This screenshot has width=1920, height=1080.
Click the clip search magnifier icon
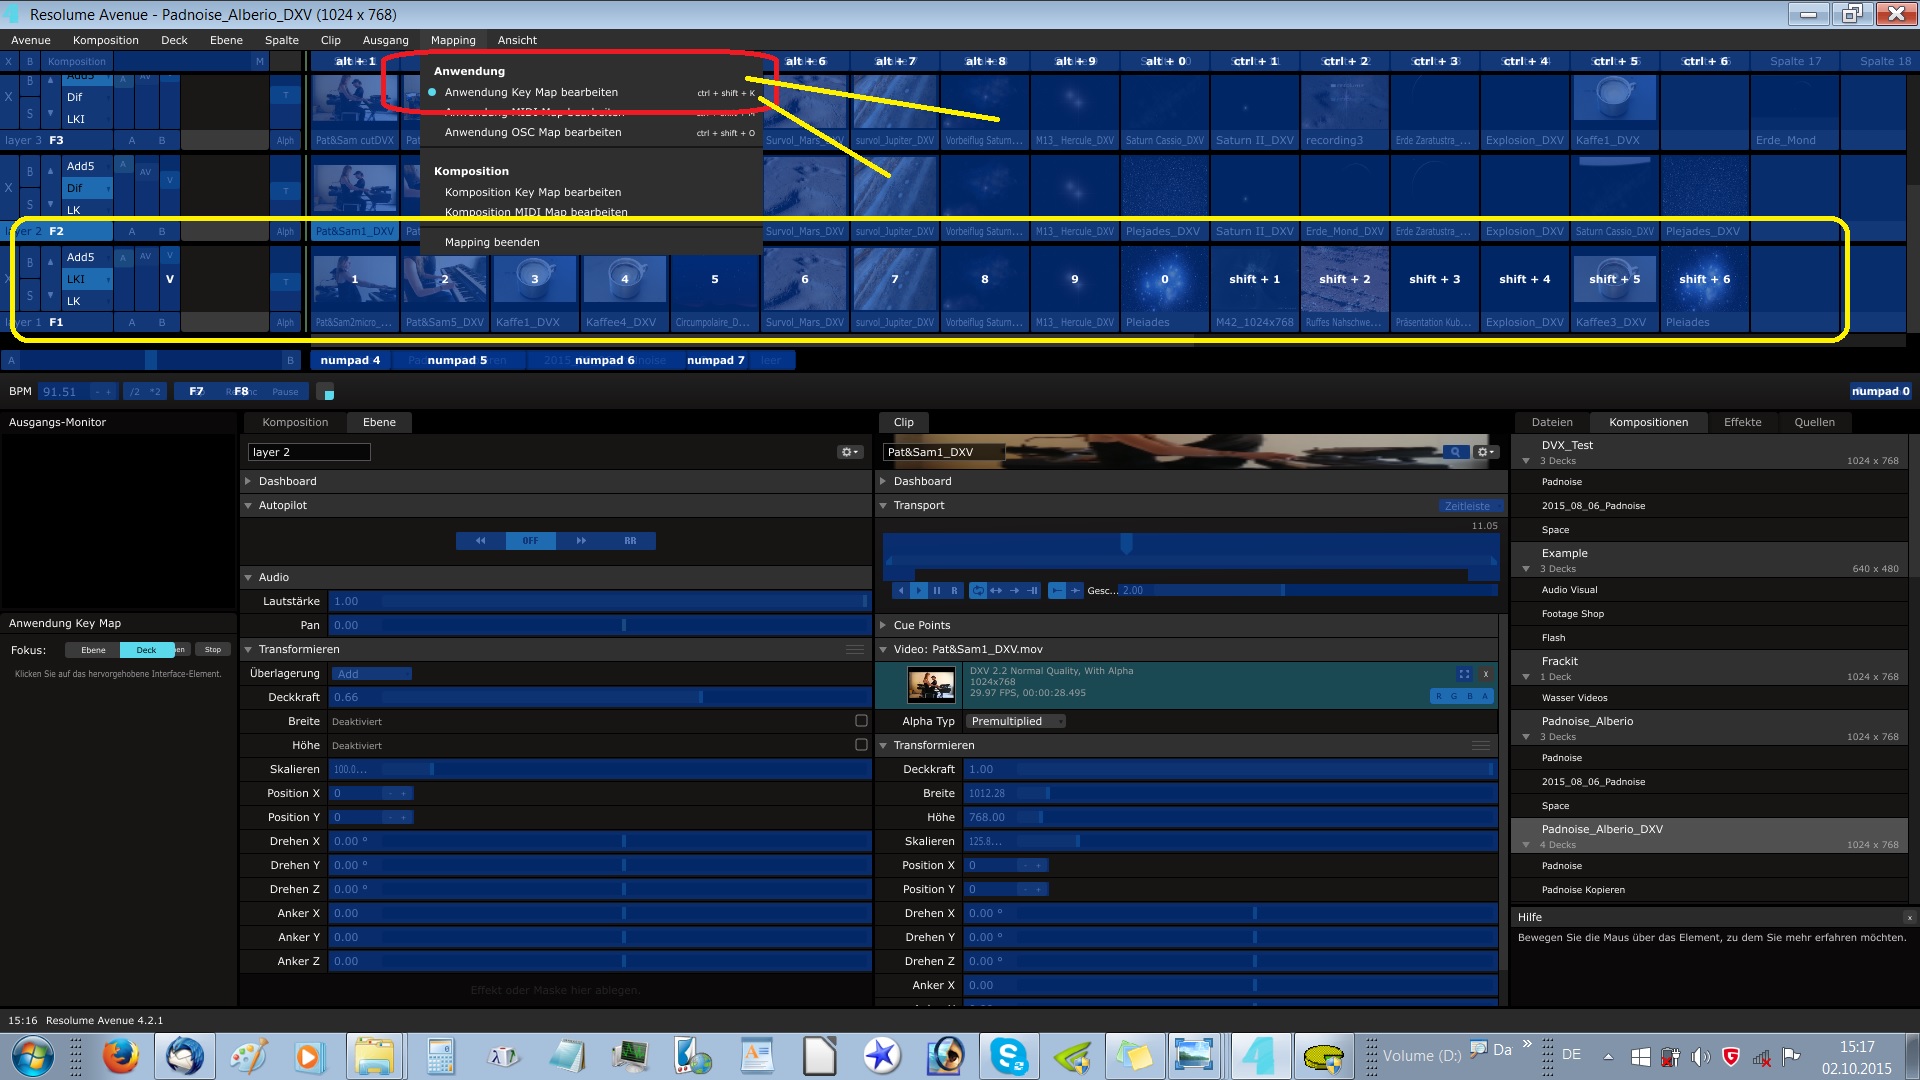click(1455, 452)
